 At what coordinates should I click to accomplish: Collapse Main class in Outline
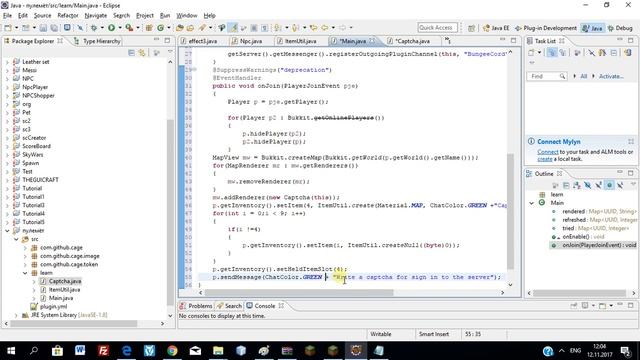click(x=531, y=203)
